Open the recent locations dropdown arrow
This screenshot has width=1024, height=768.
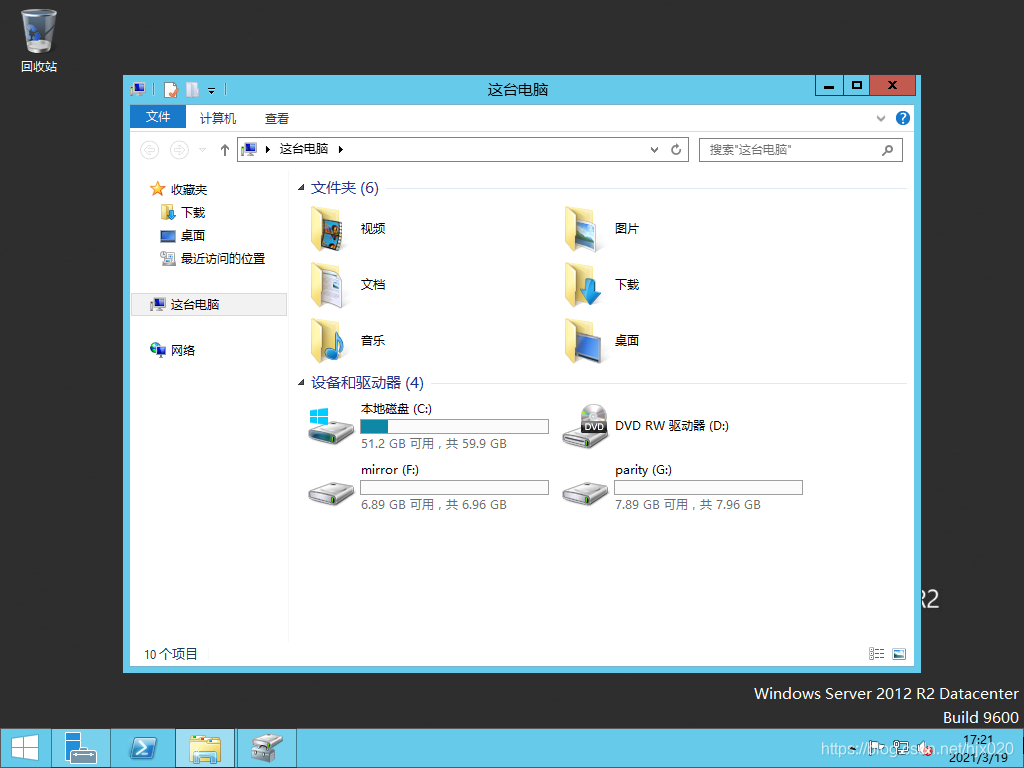[202, 150]
